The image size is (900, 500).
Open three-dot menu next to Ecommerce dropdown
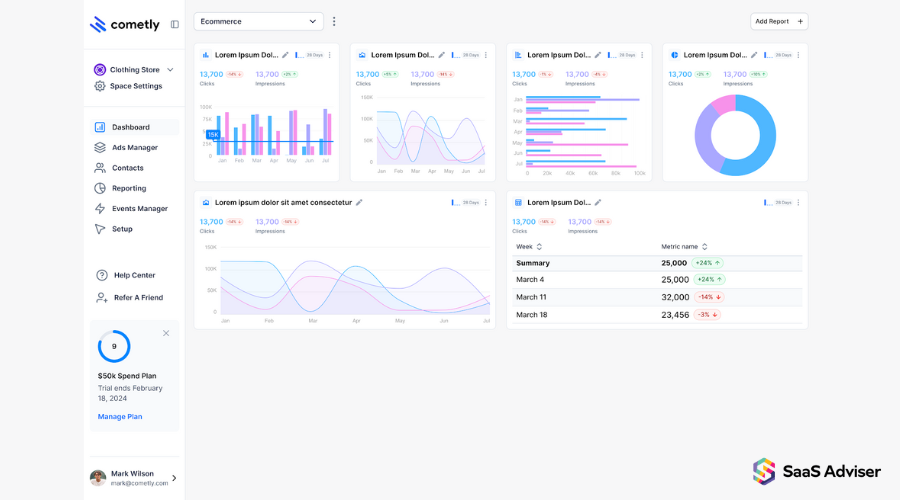(334, 22)
